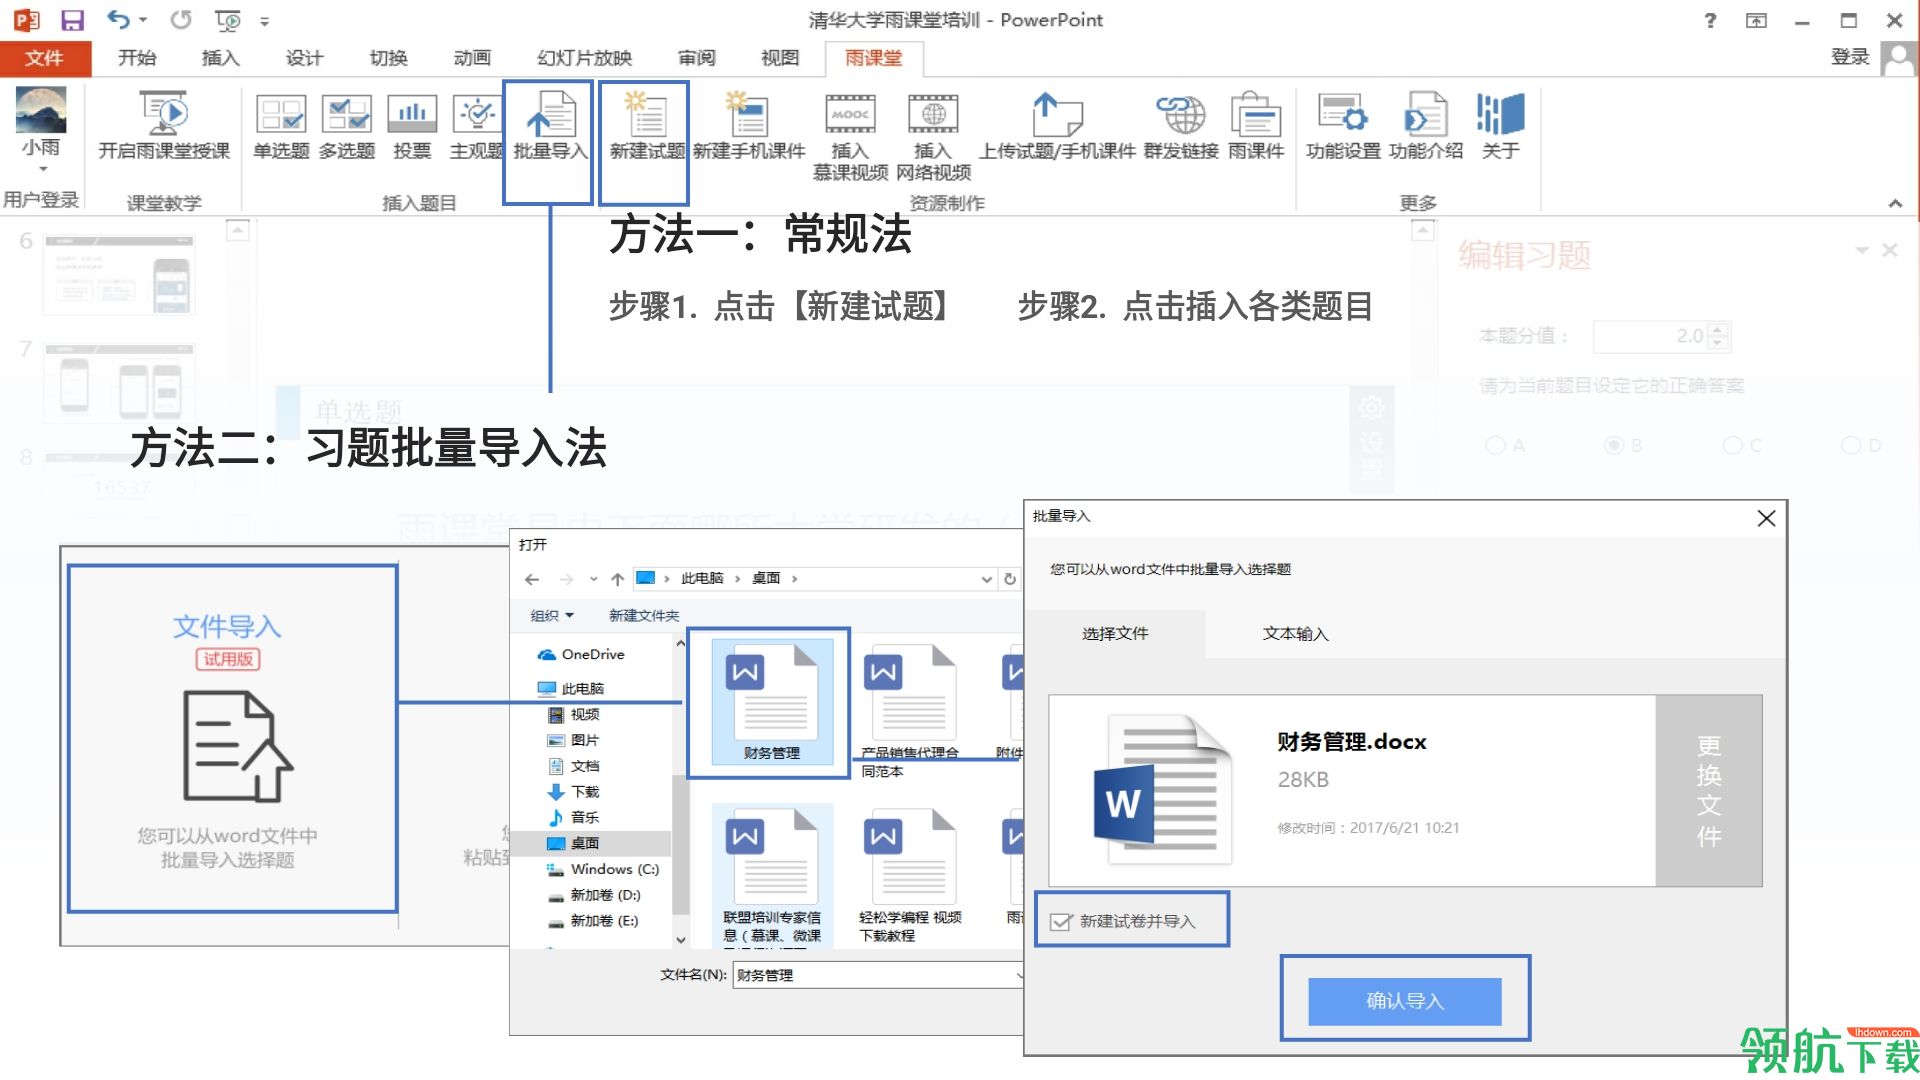Click the 批量导入 ribbon icon

(x=549, y=126)
